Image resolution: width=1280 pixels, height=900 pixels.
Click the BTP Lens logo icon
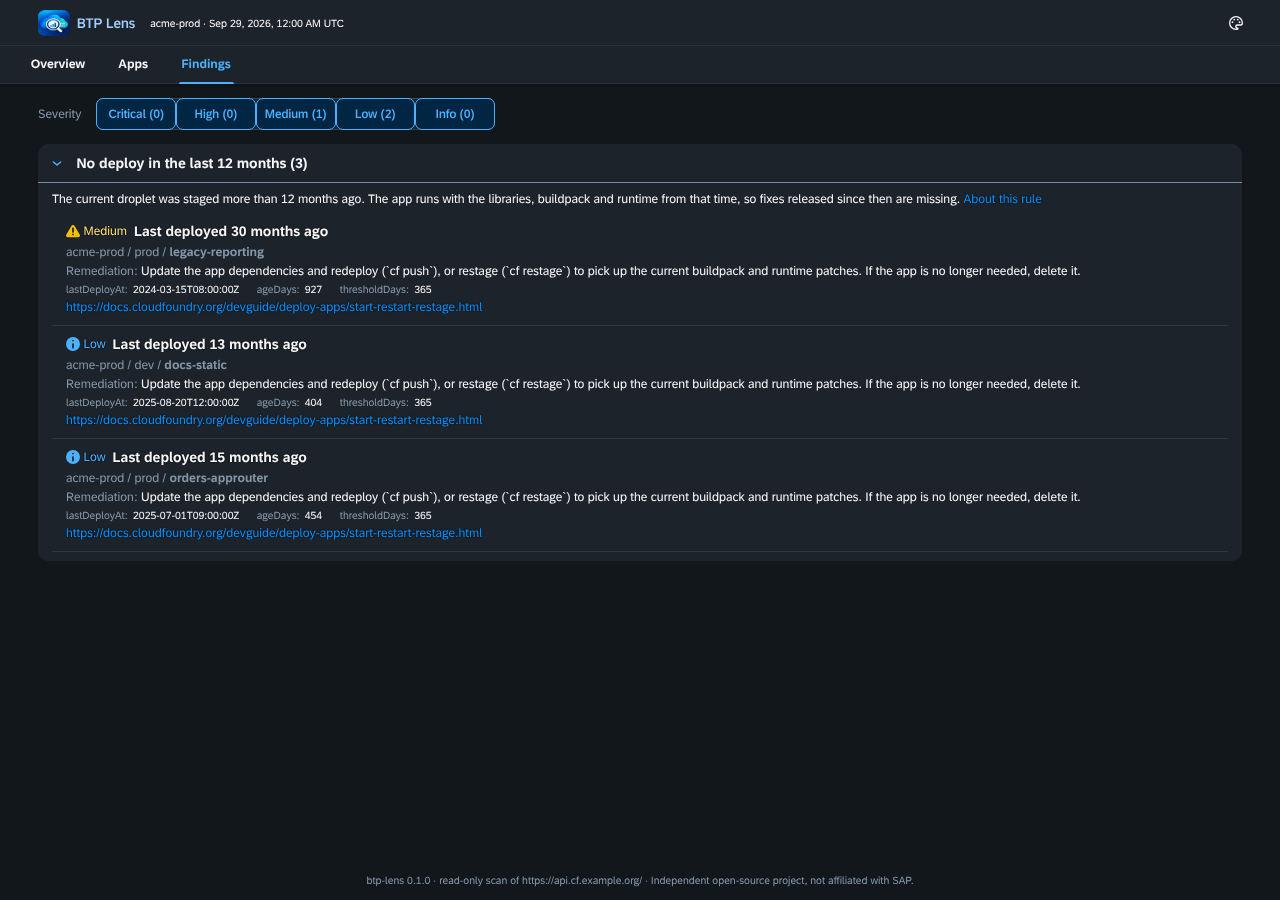pos(53,23)
